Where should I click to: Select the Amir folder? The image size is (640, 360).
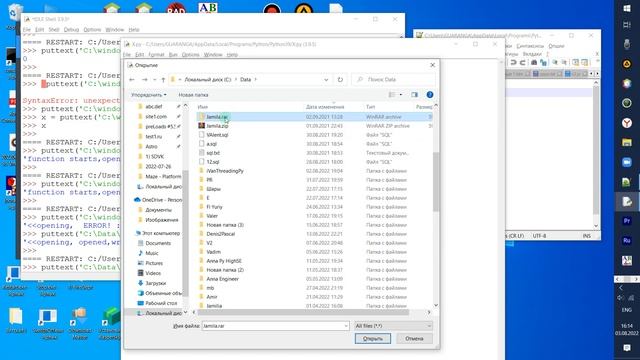click(211, 297)
